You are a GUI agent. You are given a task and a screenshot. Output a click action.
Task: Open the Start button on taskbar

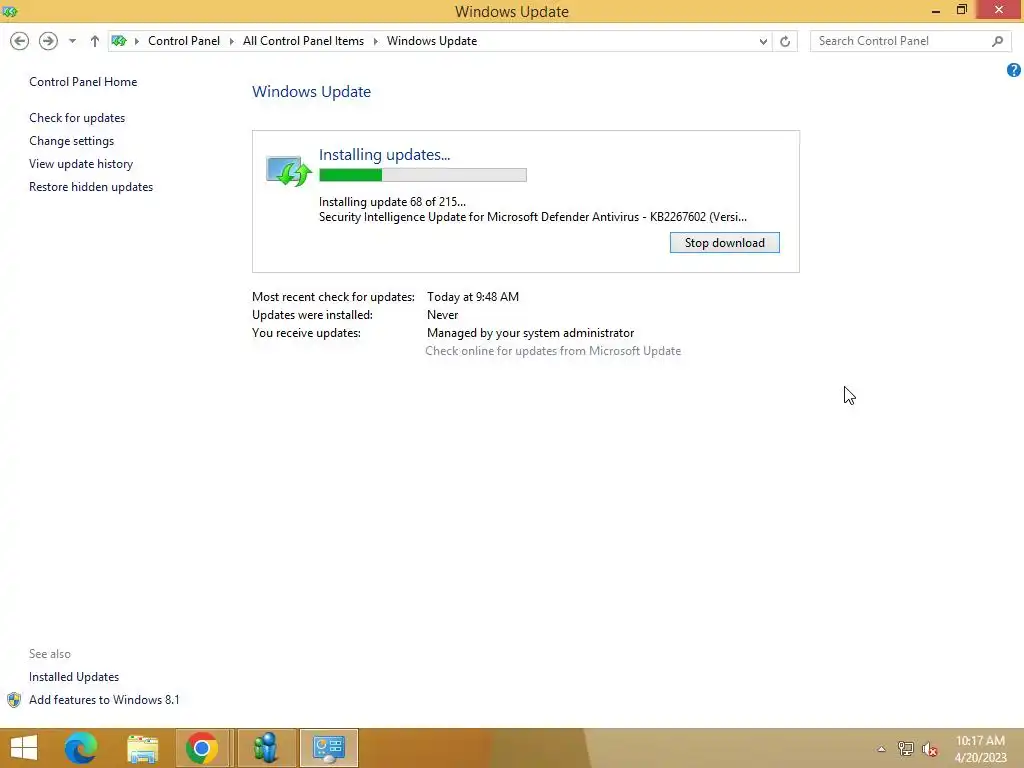click(x=24, y=748)
